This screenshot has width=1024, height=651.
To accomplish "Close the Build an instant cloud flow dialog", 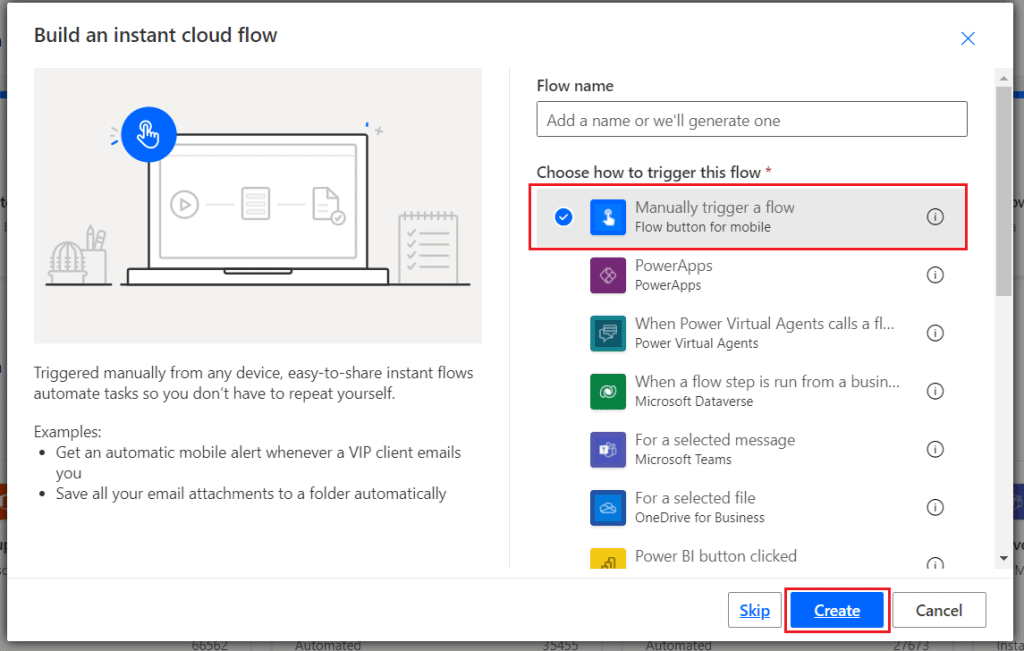I will [x=968, y=39].
